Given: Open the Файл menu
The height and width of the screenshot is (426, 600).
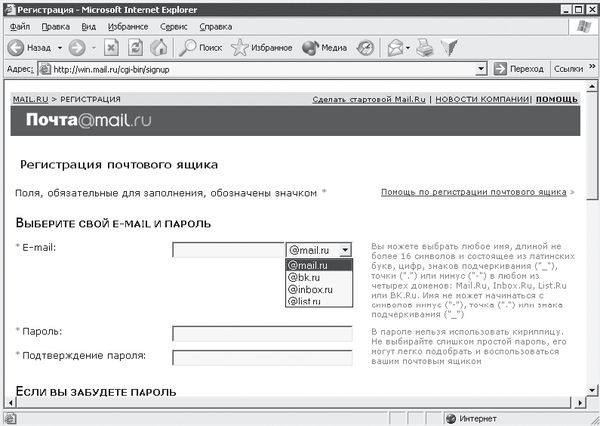Looking at the screenshot, I should click(x=19, y=25).
